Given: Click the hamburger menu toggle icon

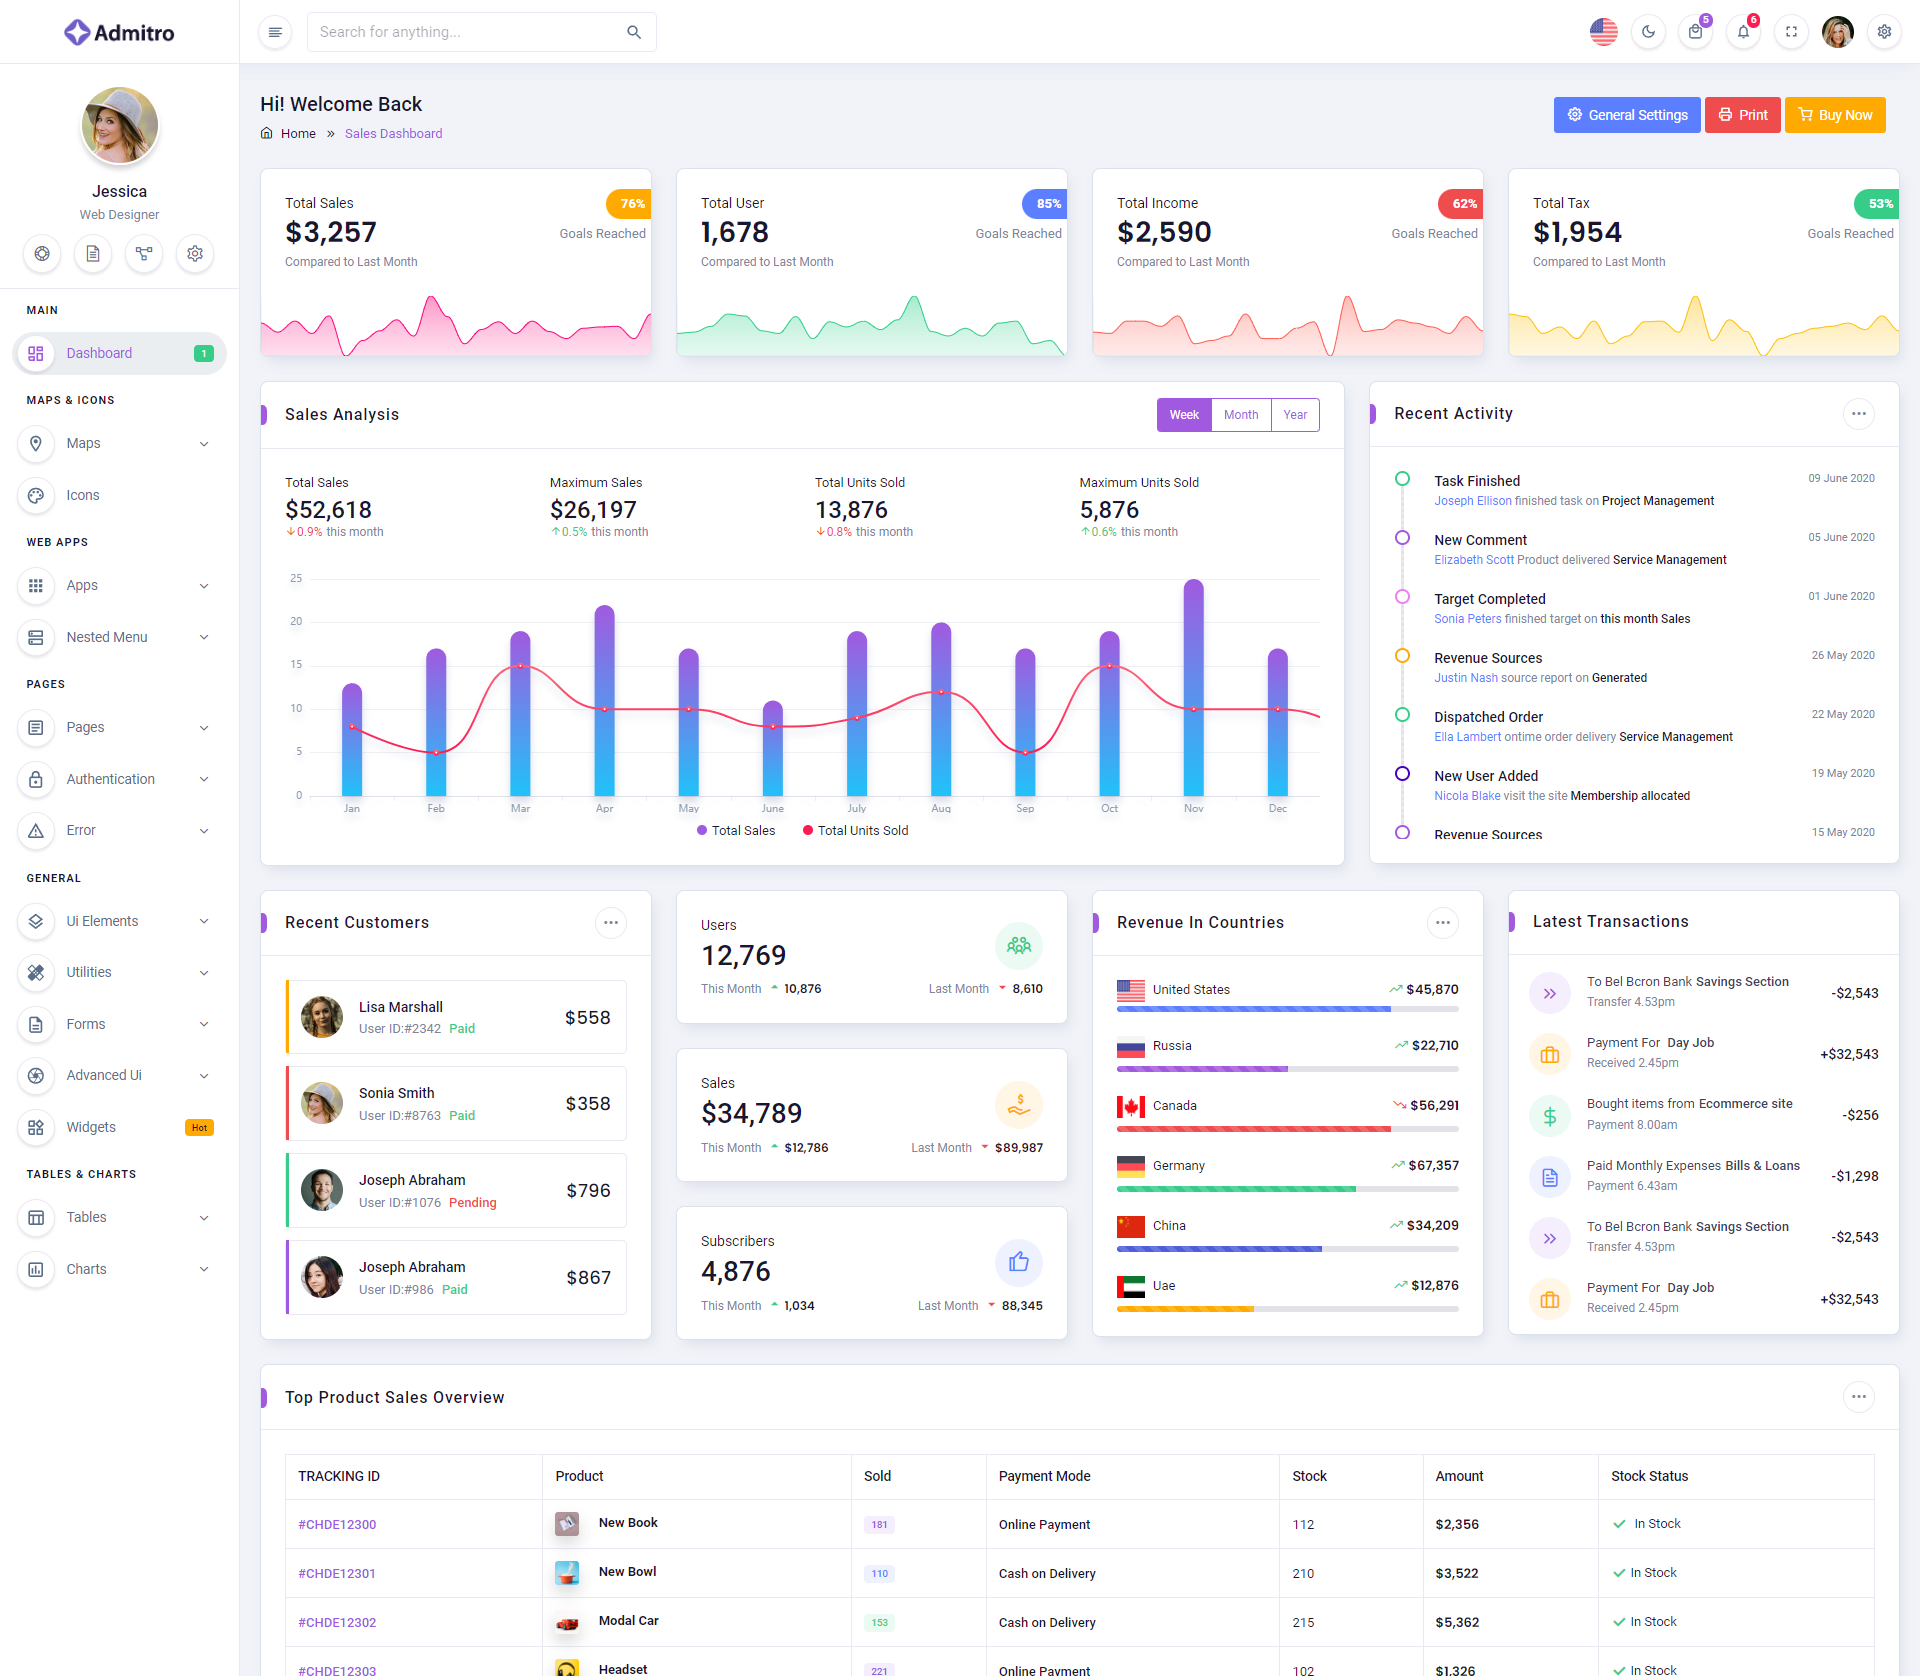Looking at the screenshot, I should pos(275,32).
